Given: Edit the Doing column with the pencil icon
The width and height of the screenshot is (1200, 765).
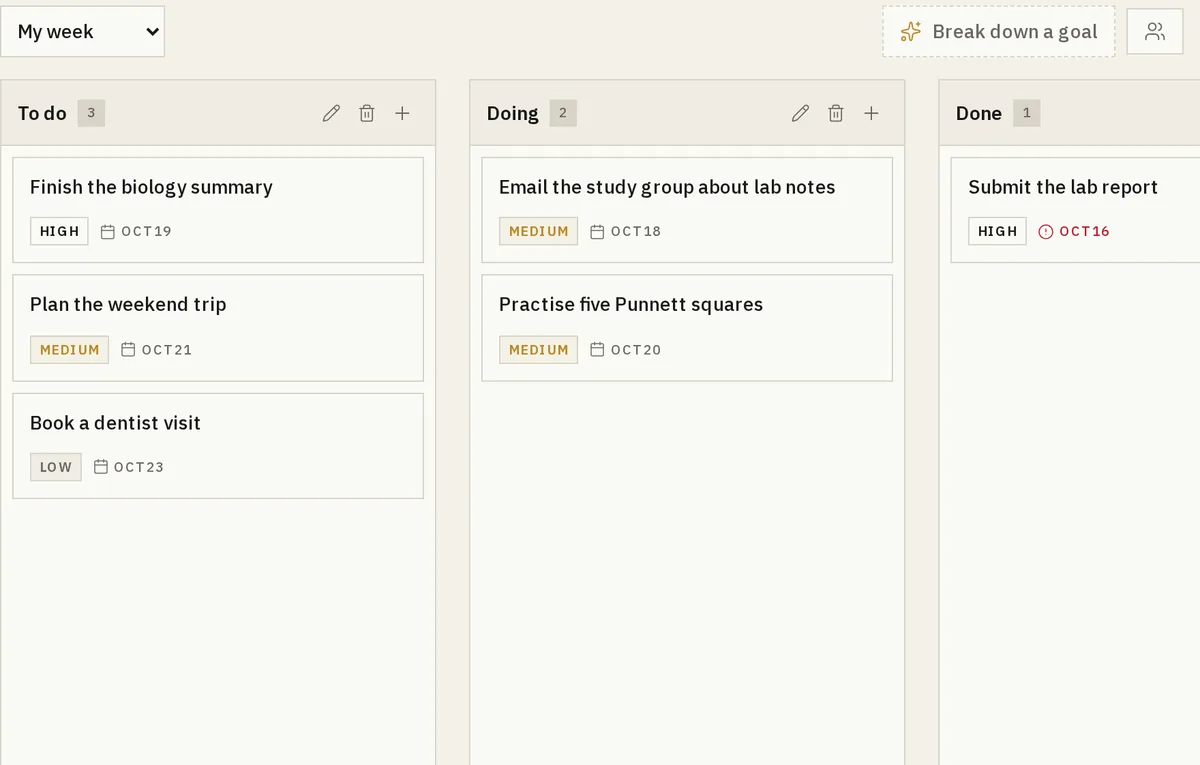Looking at the screenshot, I should [800, 113].
